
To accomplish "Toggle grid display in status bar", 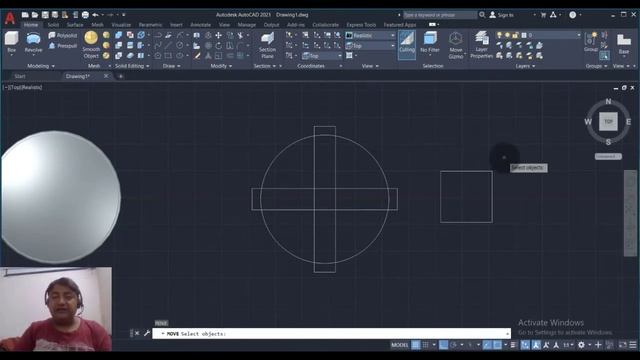I will pyautogui.click(x=416, y=345).
